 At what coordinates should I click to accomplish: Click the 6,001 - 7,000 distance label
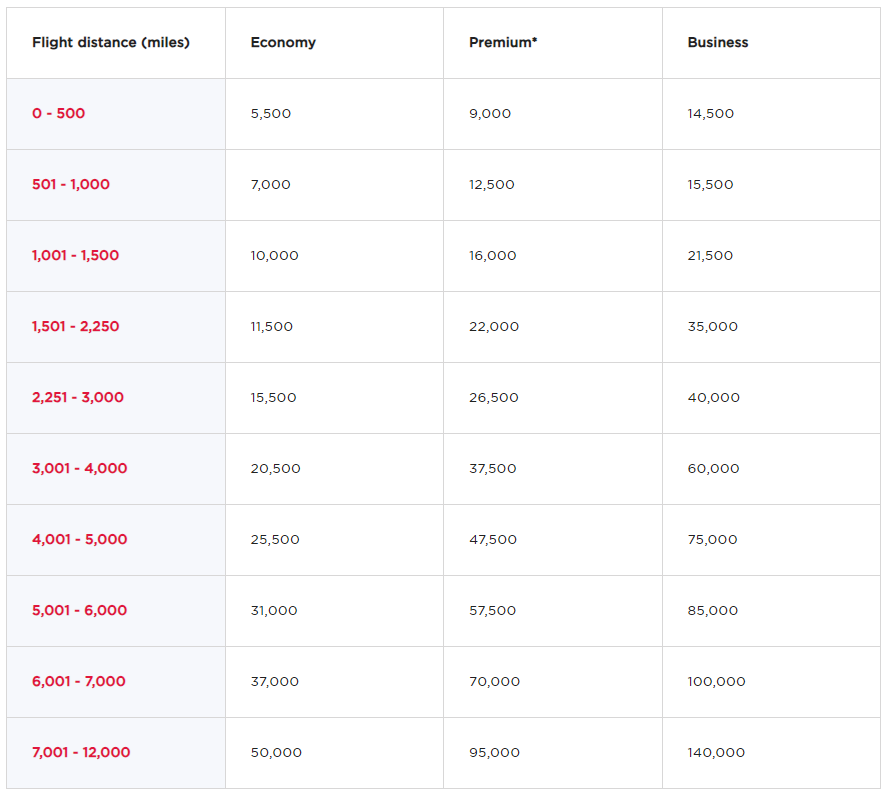pyautogui.click(x=79, y=682)
